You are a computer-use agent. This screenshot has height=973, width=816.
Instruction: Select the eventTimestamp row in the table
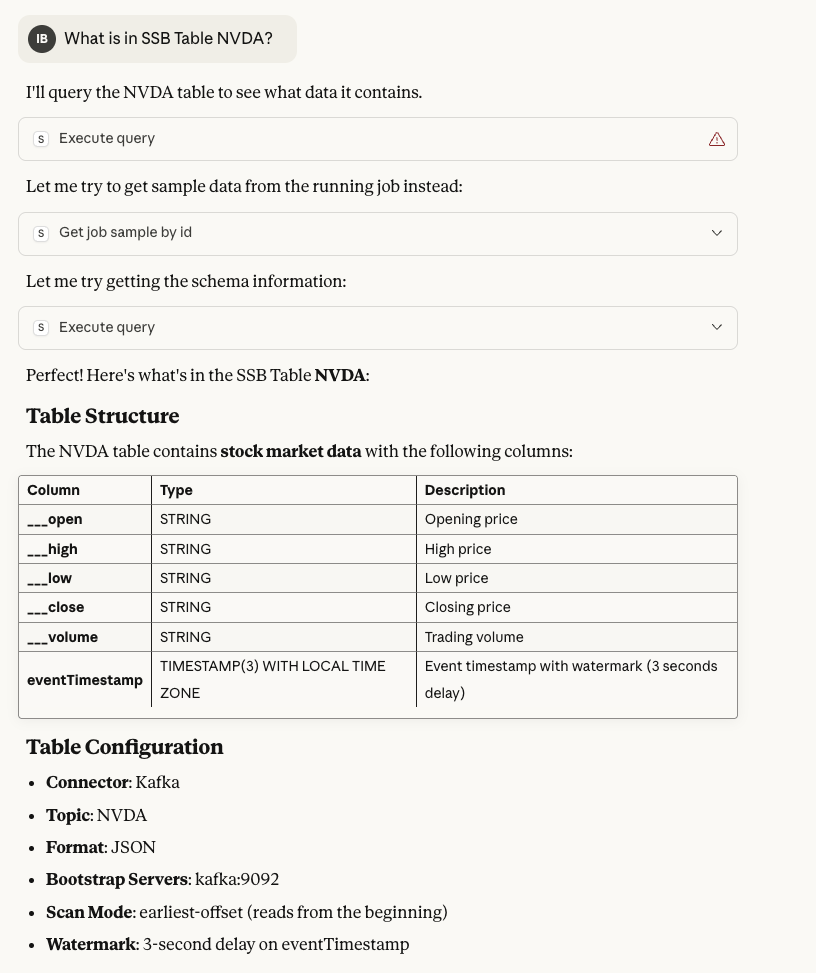85,680
